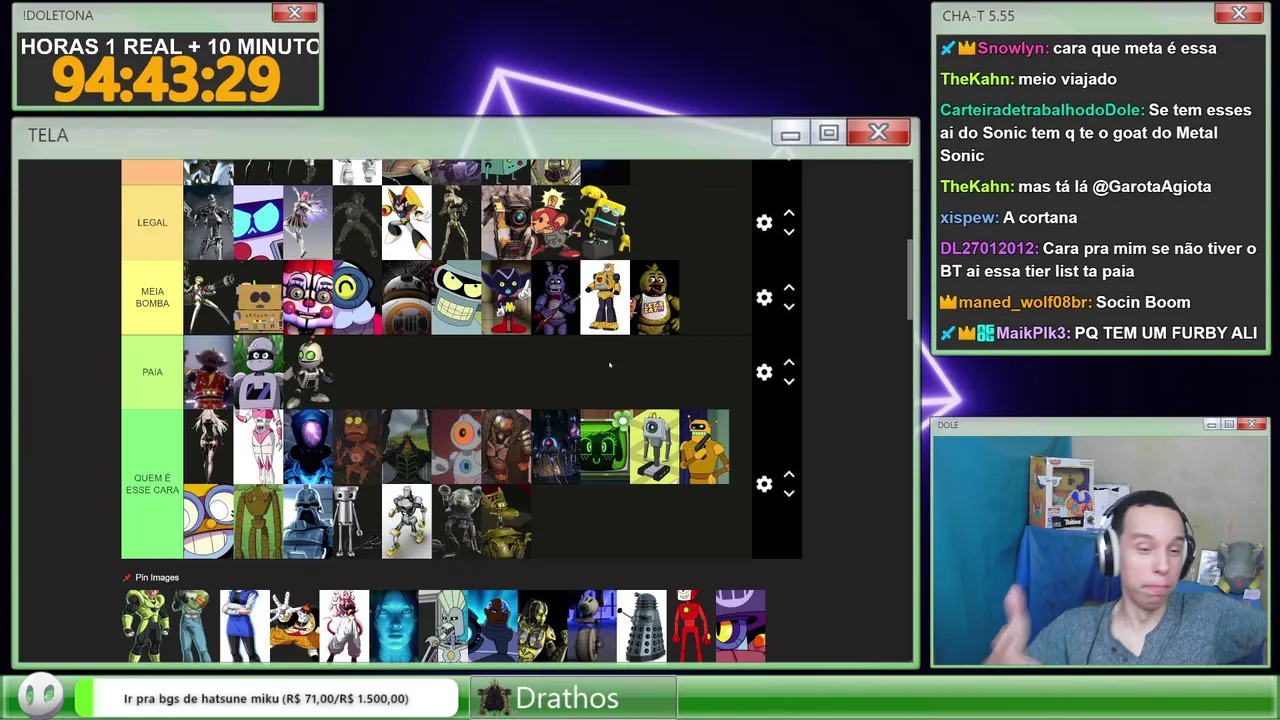Move the PAIA tier down
Viewport: 1280px width, 720px height.
(x=789, y=381)
